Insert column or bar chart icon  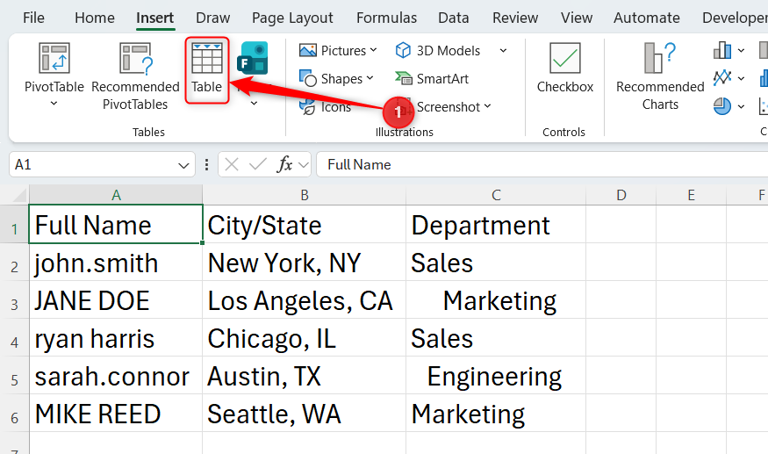[722, 50]
